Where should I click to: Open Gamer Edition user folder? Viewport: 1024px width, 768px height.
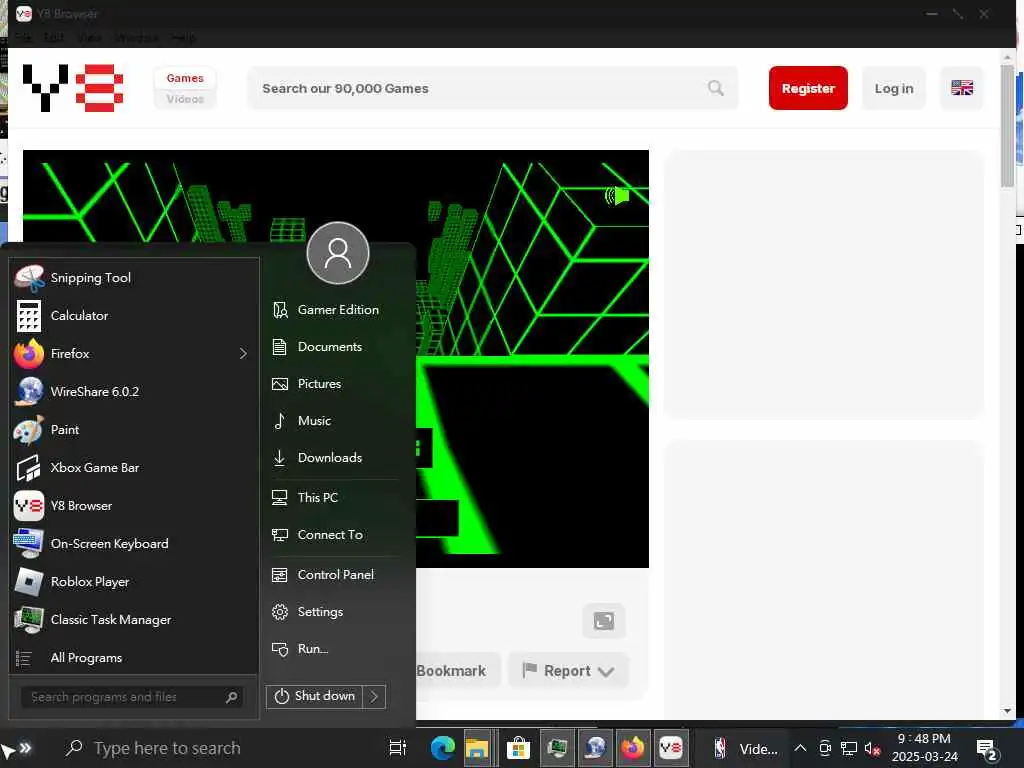tap(336, 310)
